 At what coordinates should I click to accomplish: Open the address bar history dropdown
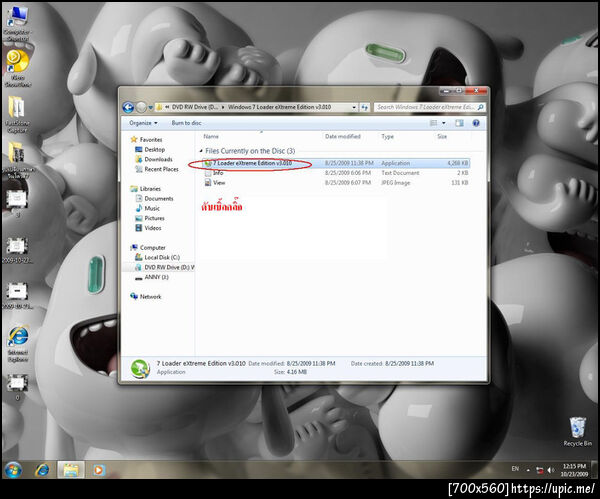354,108
